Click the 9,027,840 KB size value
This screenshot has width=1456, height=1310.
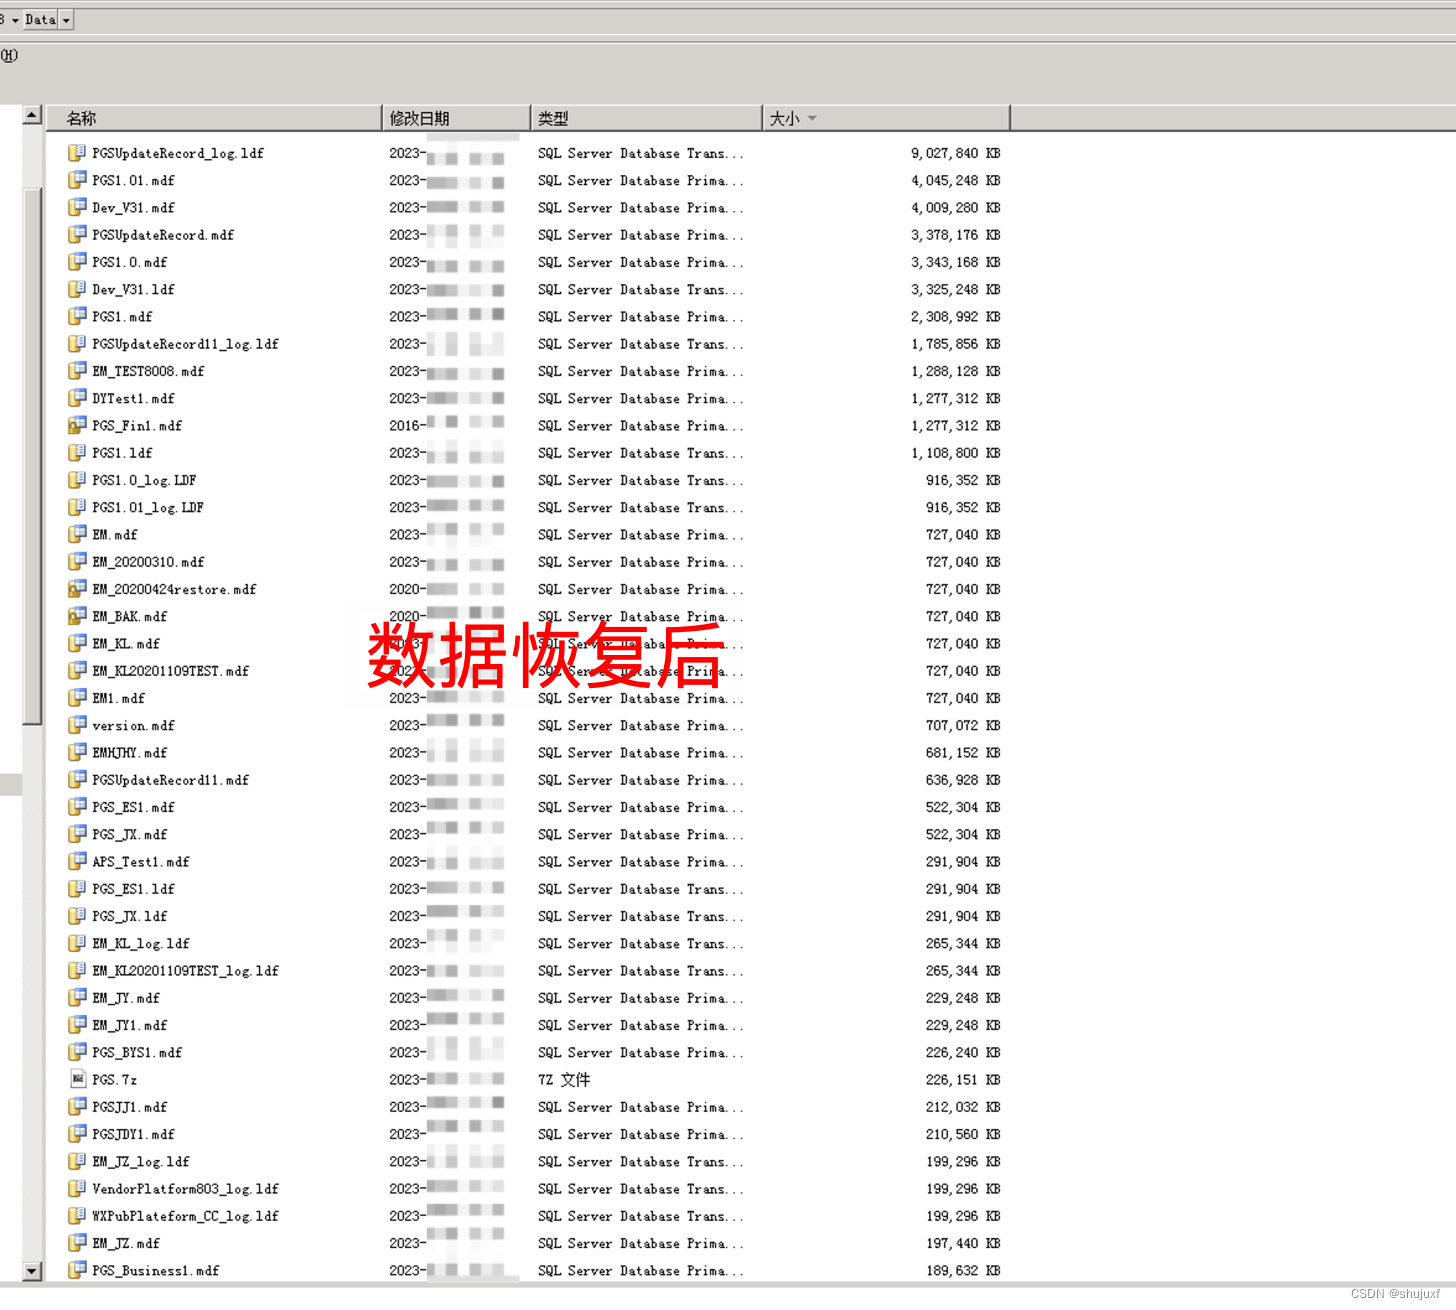tap(955, 153)
